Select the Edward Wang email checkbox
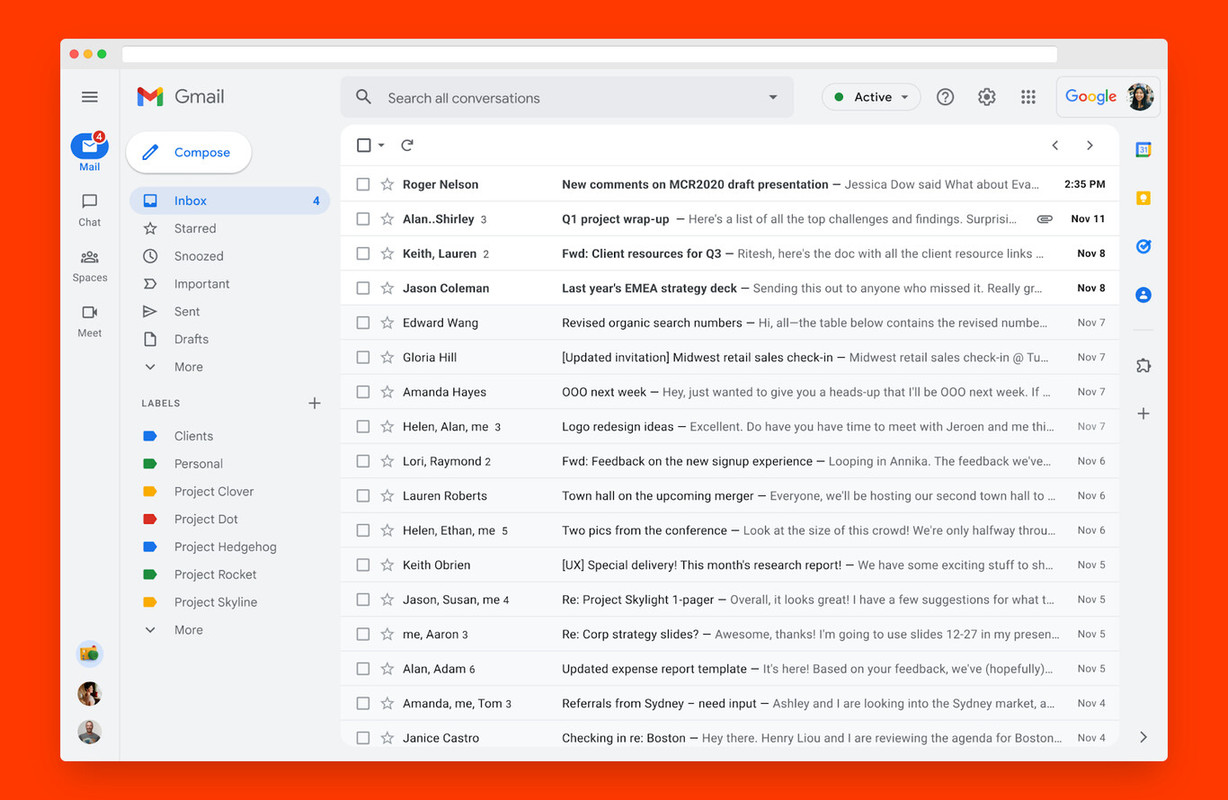This screenshot has height=800, width=1228. tap(363, 323)
